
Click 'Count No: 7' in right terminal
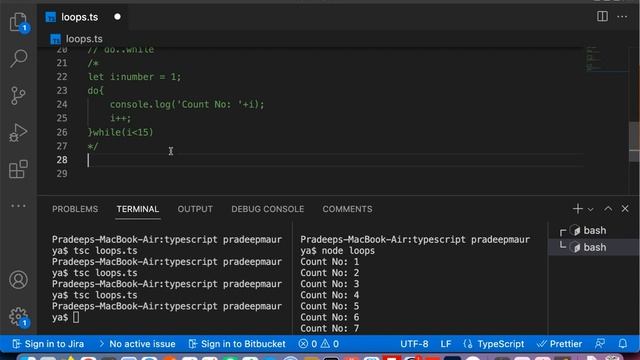(x=329, y=328)
